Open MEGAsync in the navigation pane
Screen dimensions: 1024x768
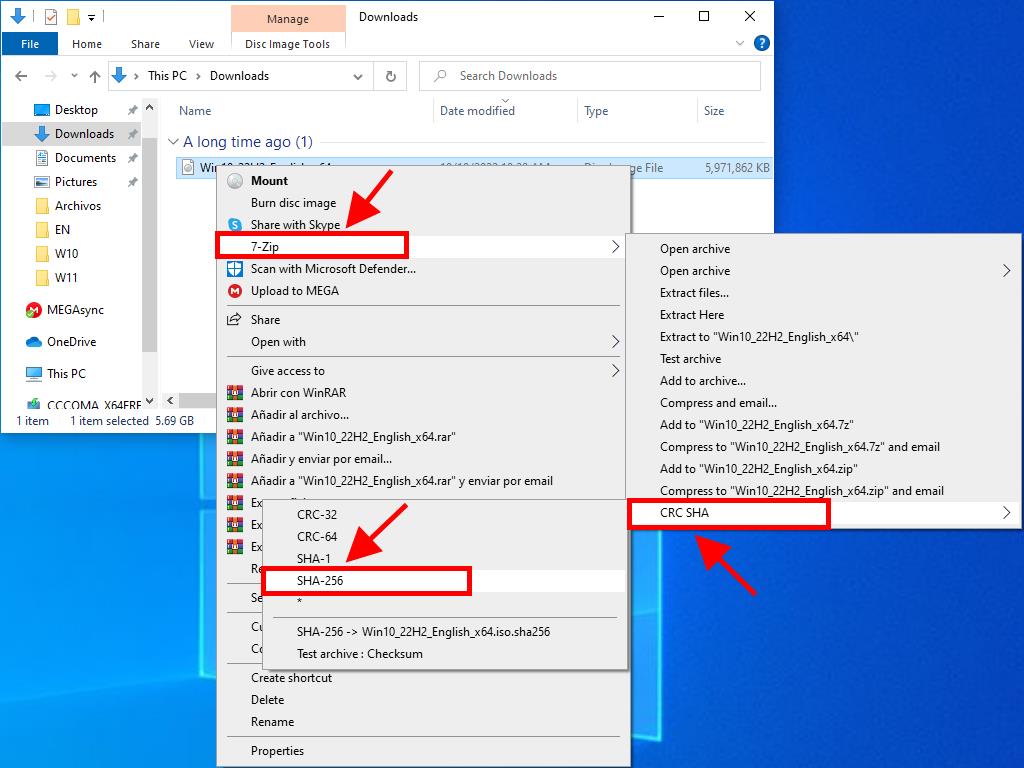[75, 310]
